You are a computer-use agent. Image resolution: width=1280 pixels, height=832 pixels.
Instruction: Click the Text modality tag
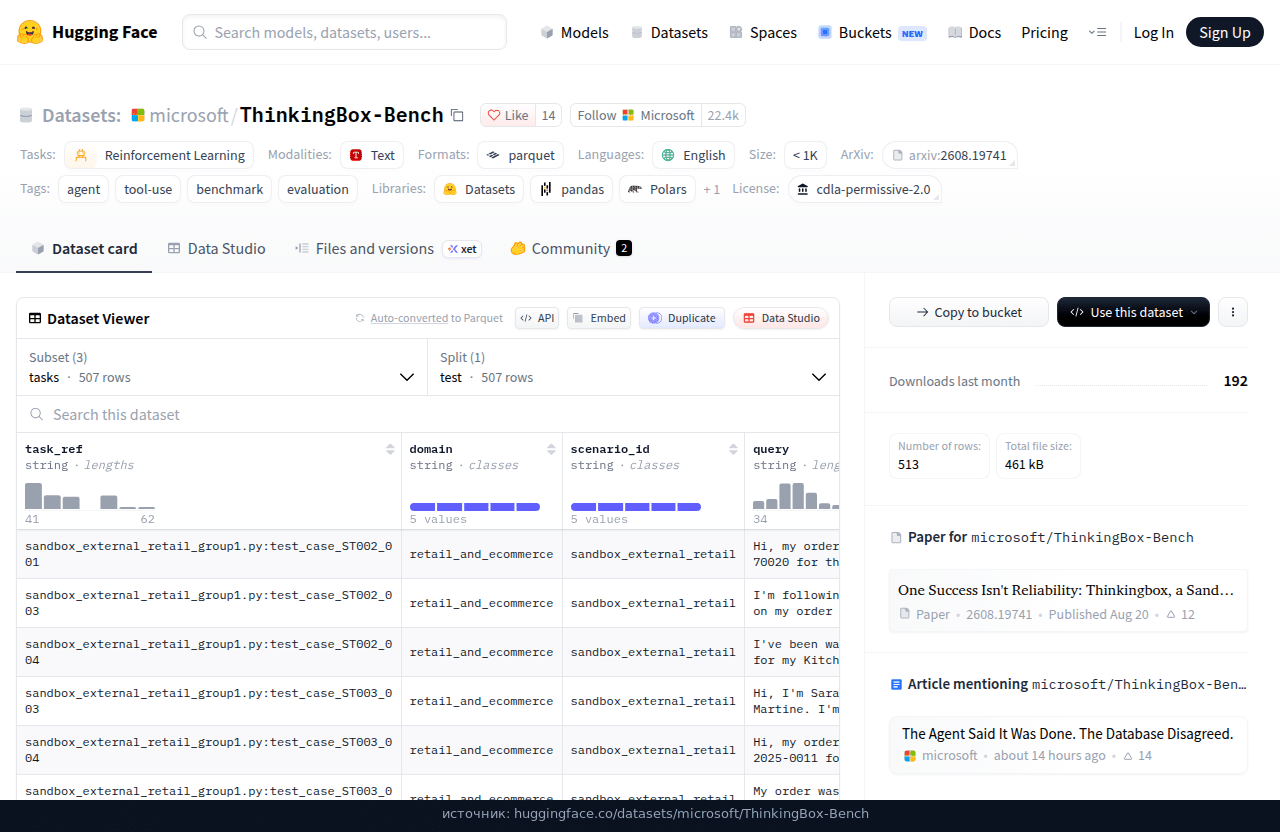(x=372, y=155)
